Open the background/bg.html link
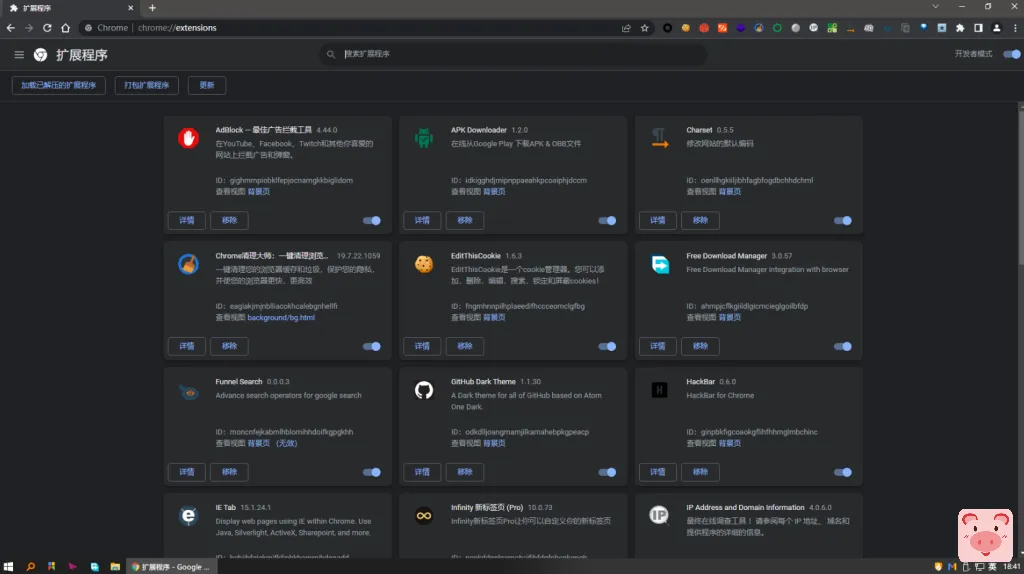The width and height of the screenshot is (1024, 574). click(x=281, y=317)
